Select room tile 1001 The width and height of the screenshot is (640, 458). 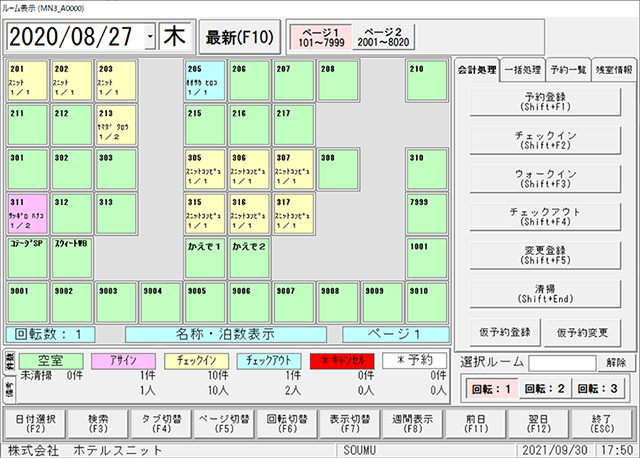tap(427, 258)
